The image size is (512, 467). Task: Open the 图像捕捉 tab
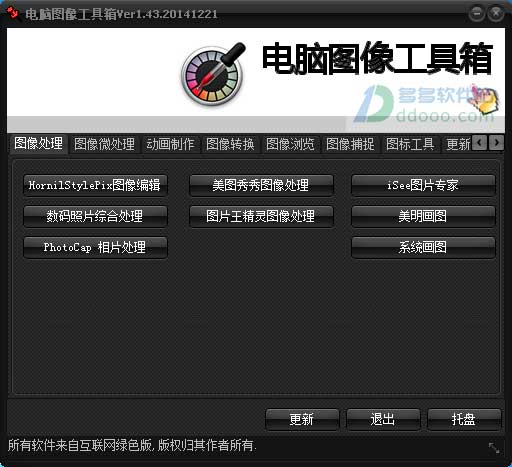[350, 144]
